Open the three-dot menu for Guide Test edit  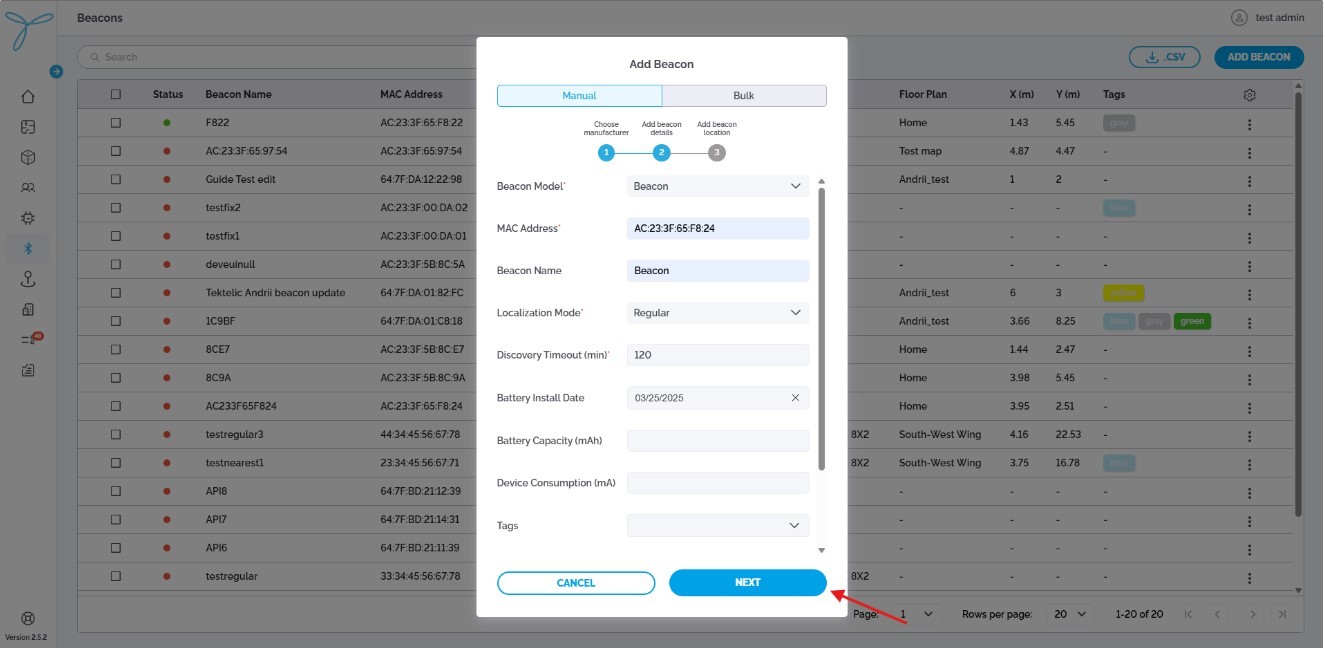coord(1249,180)
